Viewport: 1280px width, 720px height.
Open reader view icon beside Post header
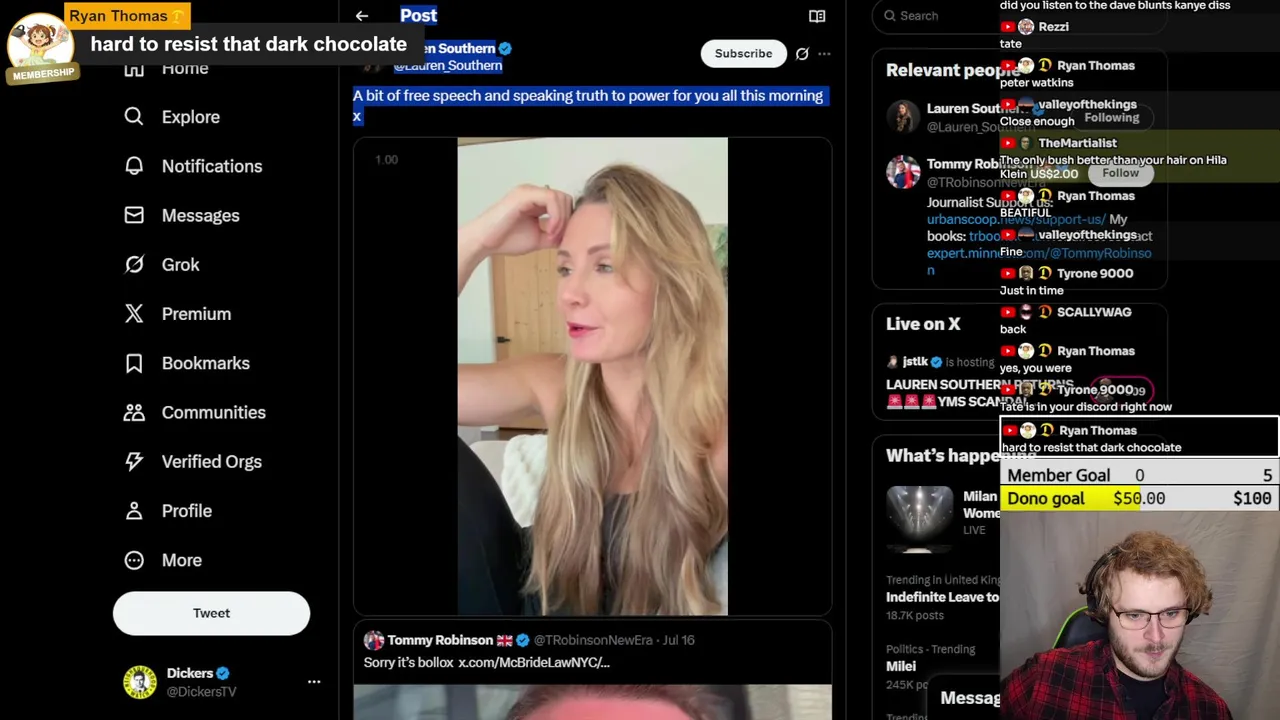pos(817,16)
